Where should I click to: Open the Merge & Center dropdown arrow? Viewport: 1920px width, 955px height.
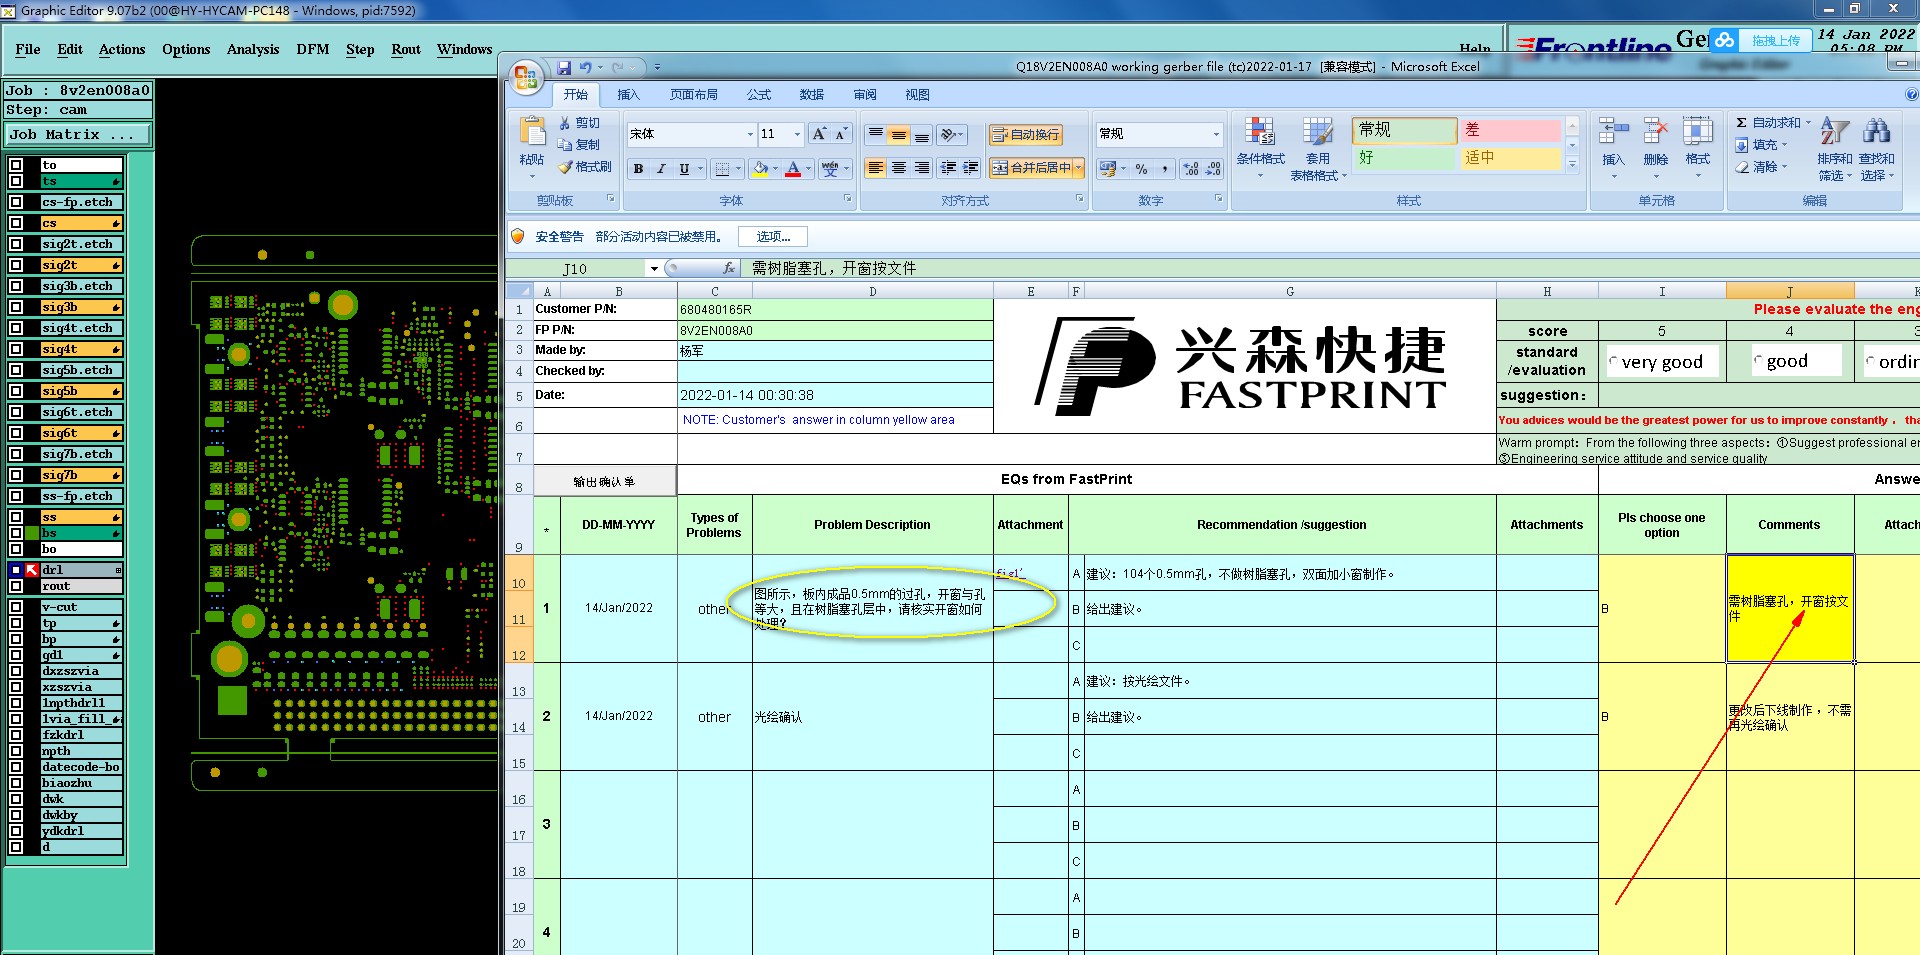click(x=1080, y=168)
